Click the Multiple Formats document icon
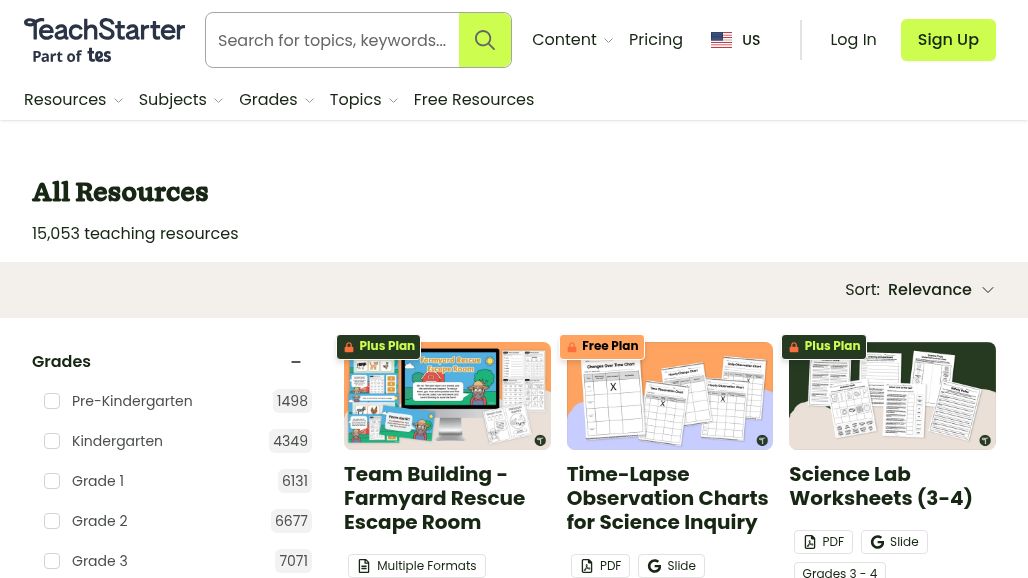This screenshot has height=578, width=1028. click(x=364, y=565)
